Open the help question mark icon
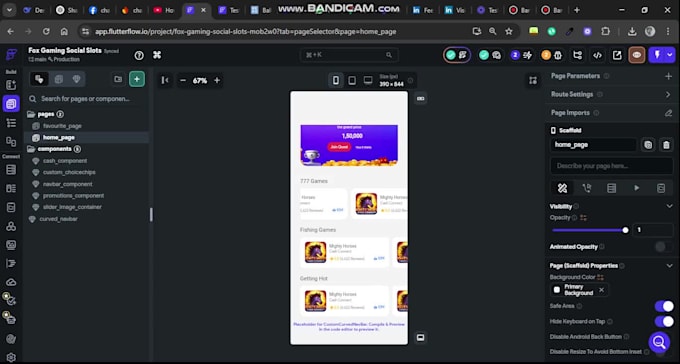 139,55
